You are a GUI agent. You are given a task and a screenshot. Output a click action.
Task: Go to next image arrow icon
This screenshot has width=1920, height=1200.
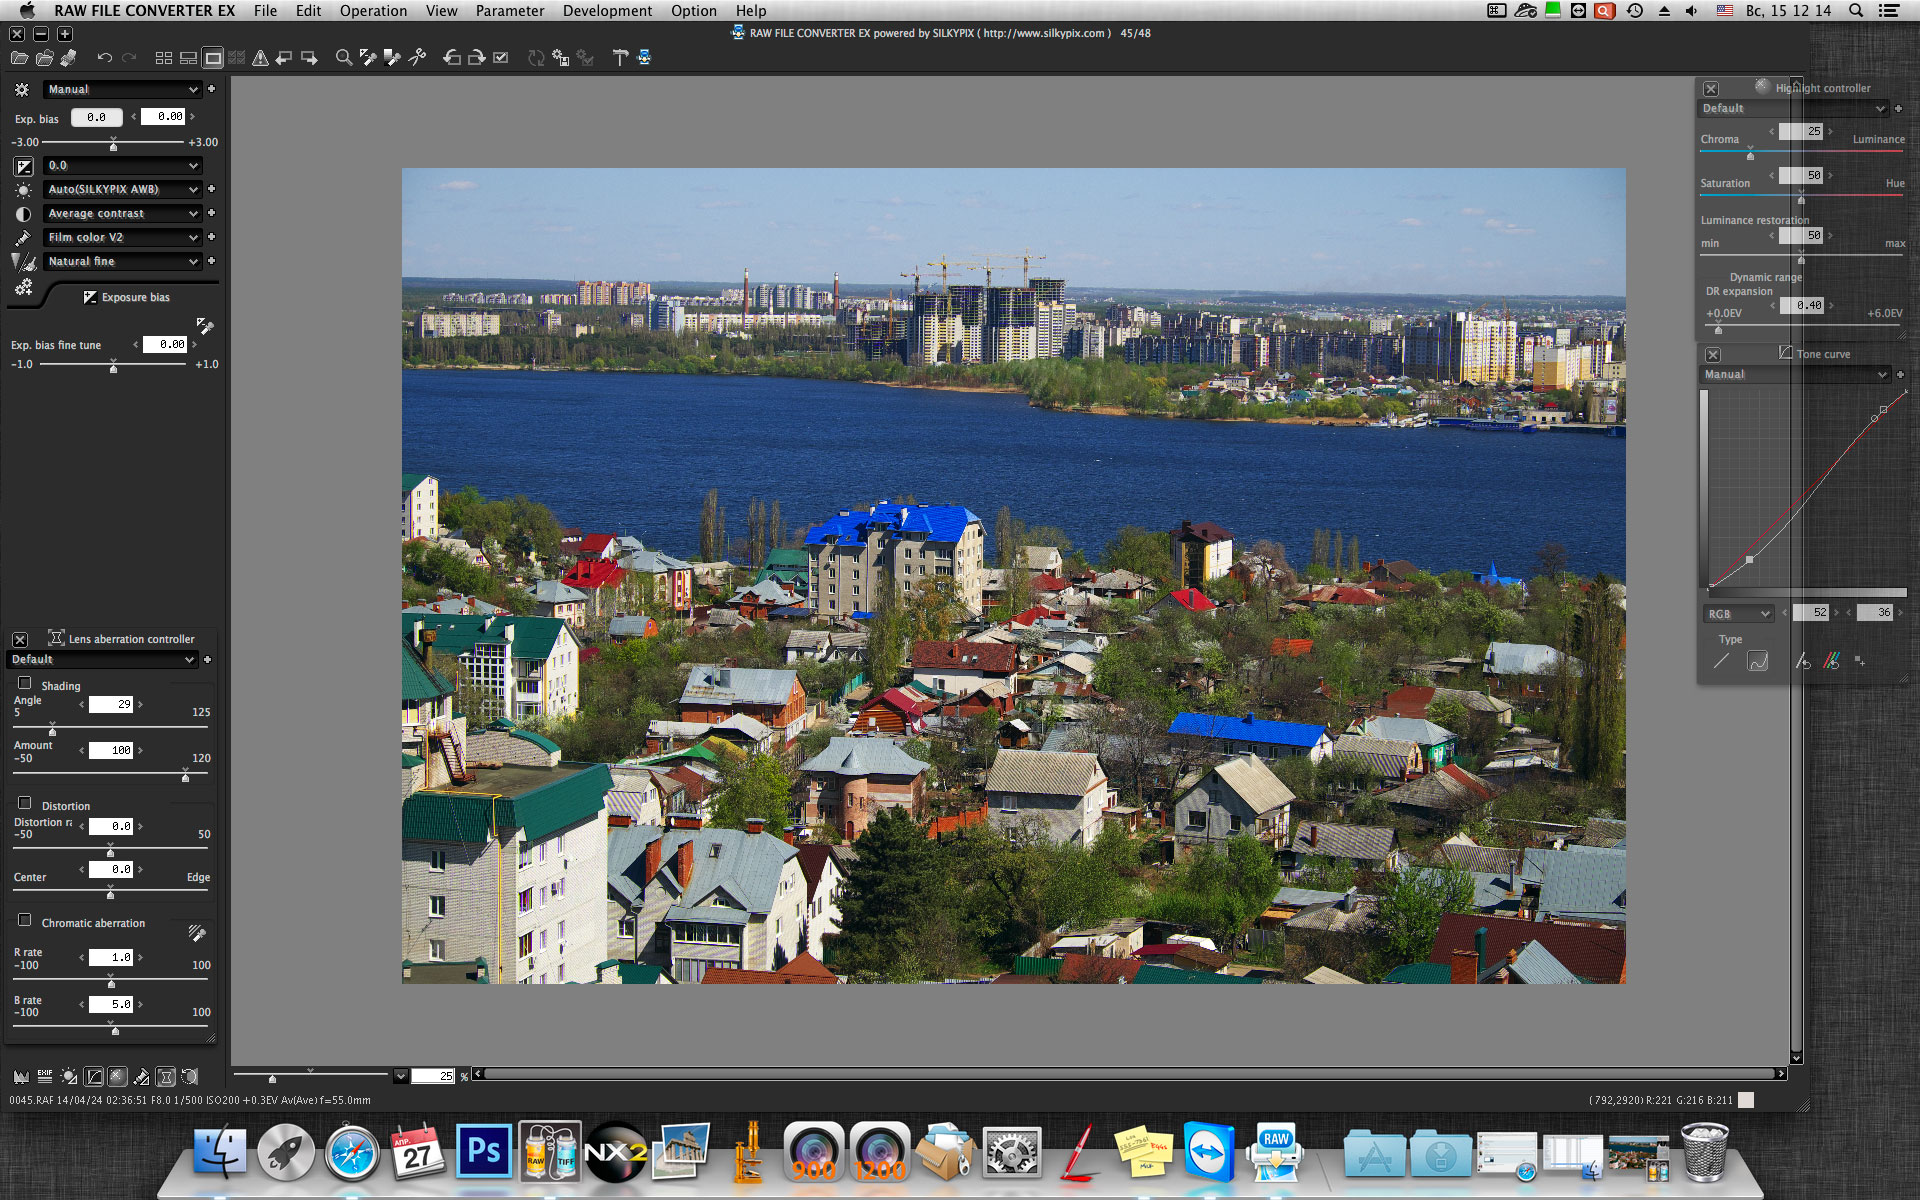pos(309,58)
